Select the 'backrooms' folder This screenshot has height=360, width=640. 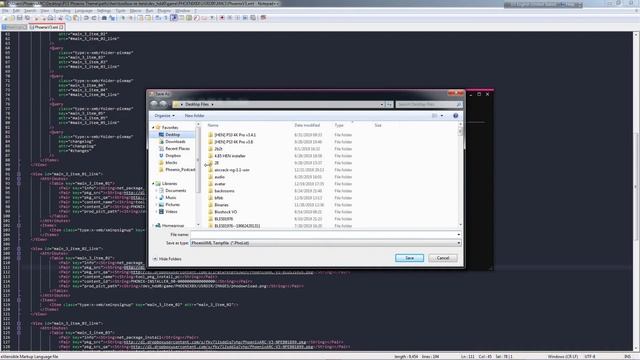click(x=224, y=191)
